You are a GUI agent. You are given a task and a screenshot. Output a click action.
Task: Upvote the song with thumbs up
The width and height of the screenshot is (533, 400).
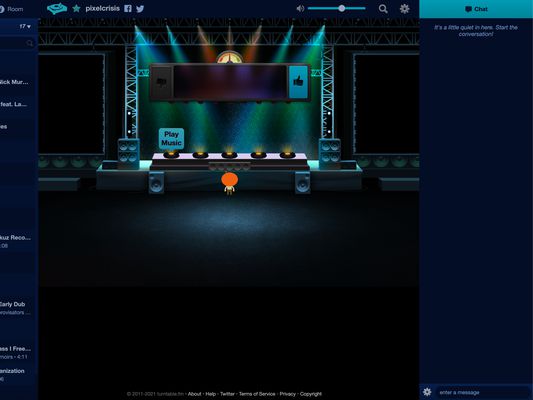[298, 82]
